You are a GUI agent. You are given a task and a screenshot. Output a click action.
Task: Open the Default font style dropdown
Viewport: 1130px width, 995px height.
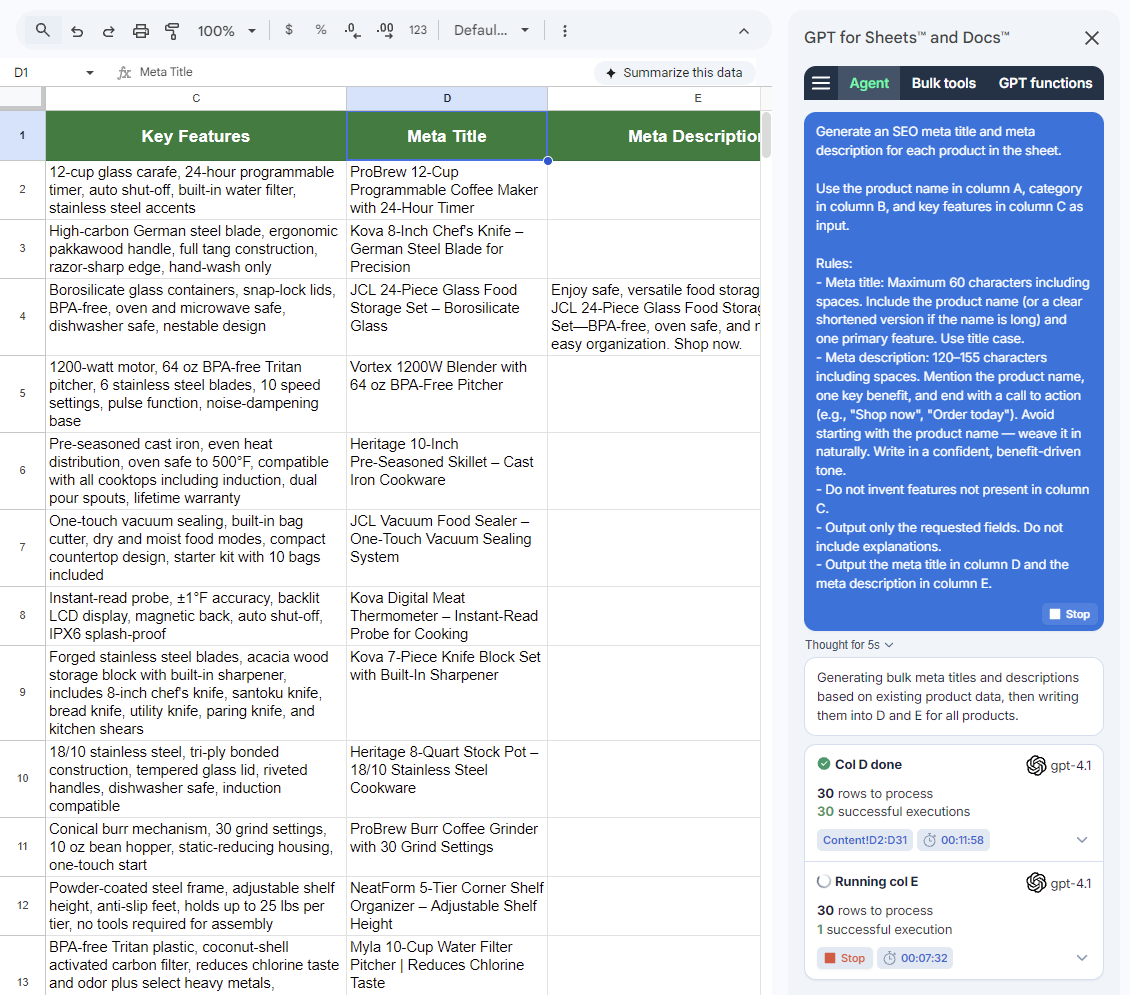pyautogui.click(x=492, y=31)
